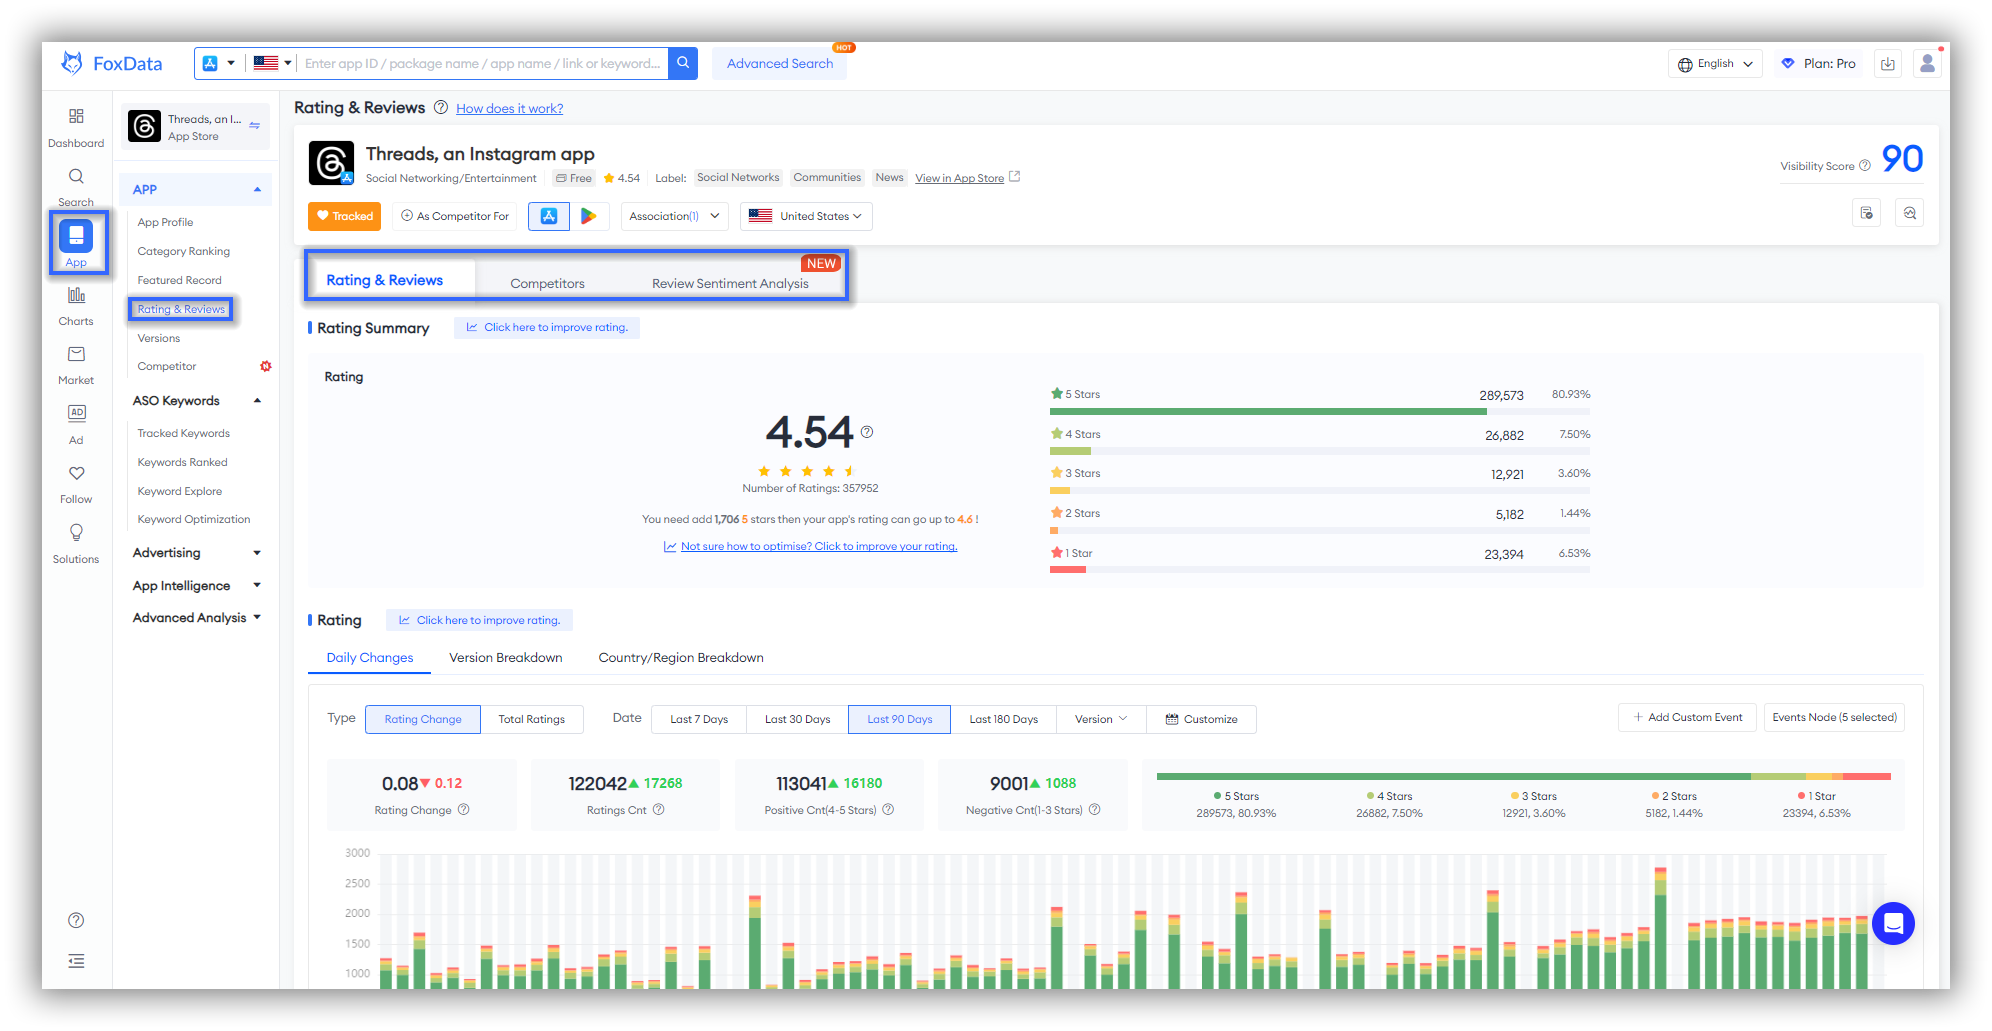Screen dimensions: 1992x1031
Task: Select the Rating & Reviews tab
Action: 385,280
